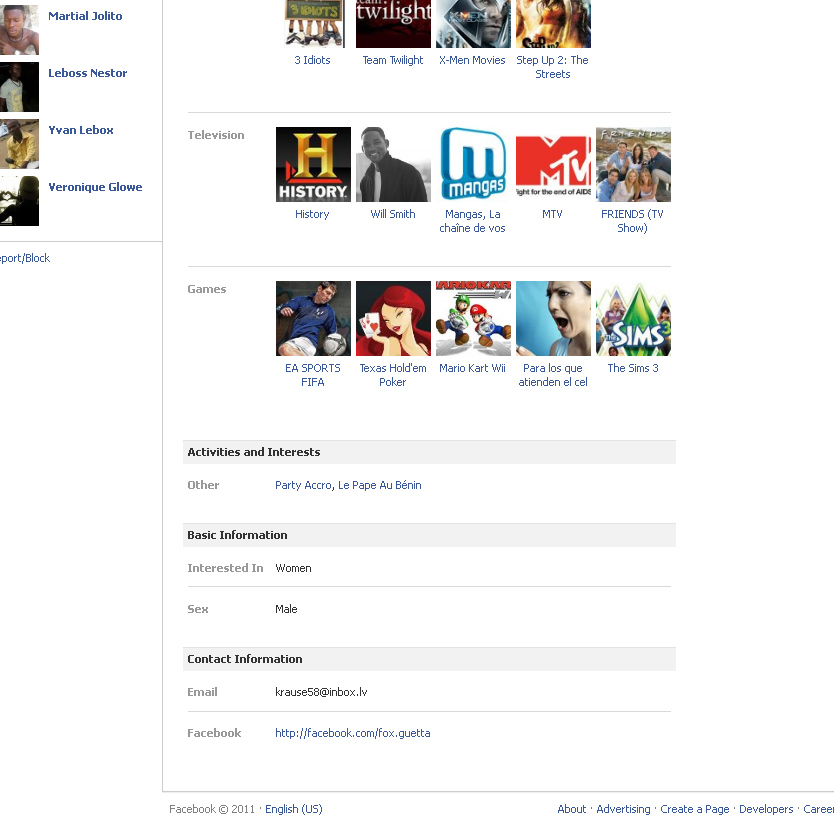
Task: Open Veronique Glowe's friend profile name
Action: (x=95, y=187)
